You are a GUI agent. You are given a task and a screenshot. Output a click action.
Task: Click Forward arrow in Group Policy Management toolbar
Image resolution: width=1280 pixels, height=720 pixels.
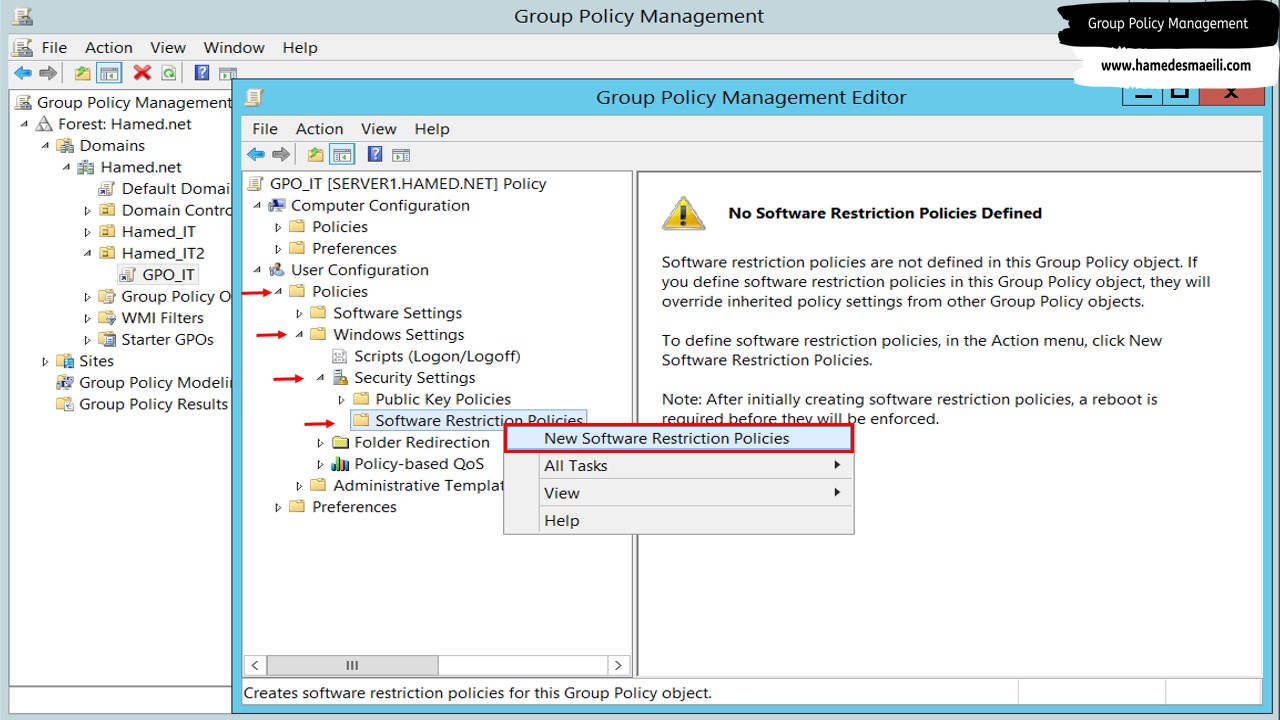coord(48,73)
